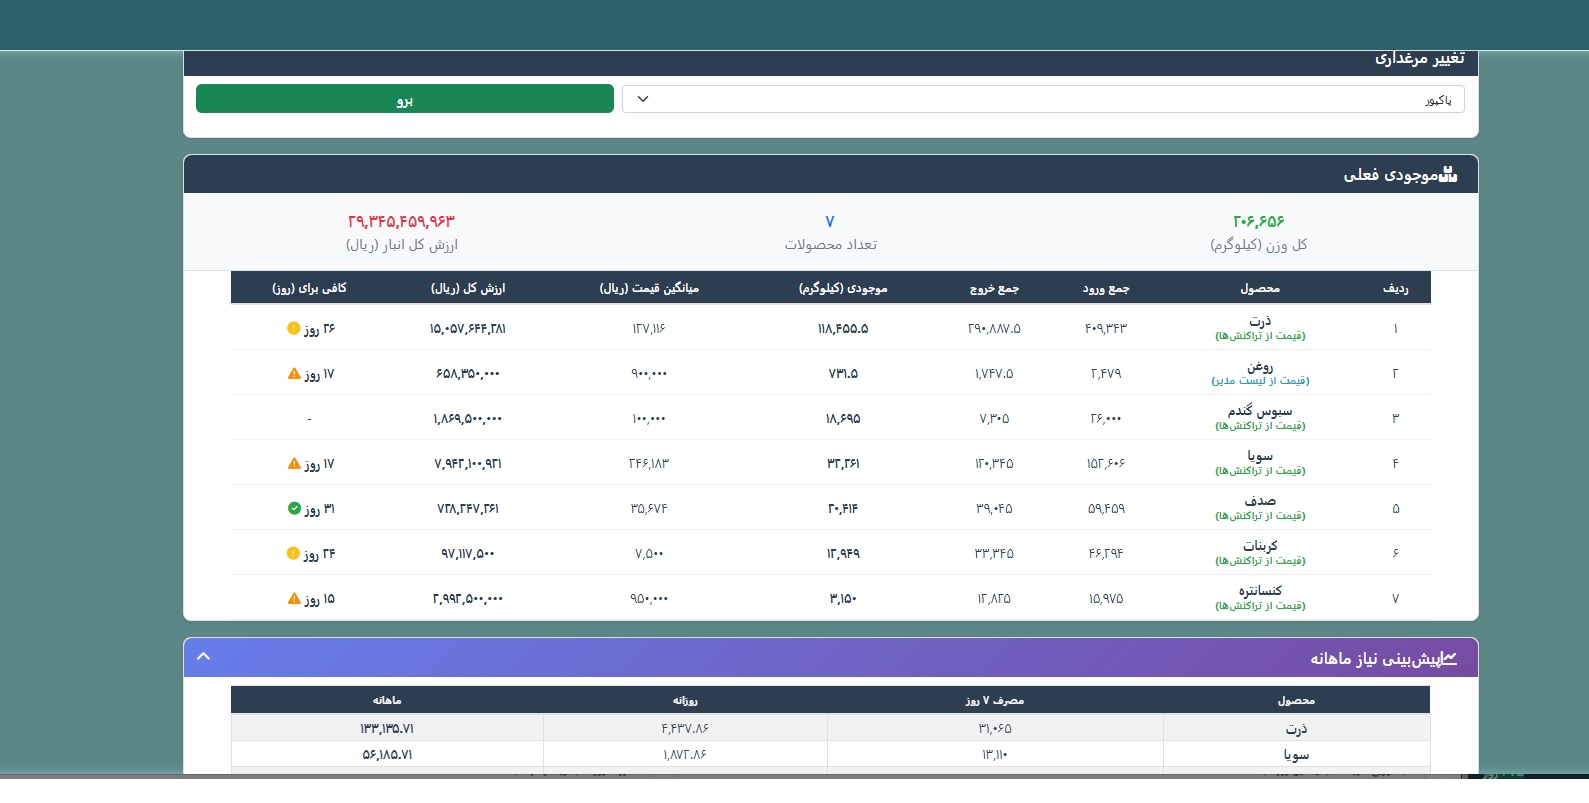Click the قیمت از لیست مدیر label under روغن

1260,381
